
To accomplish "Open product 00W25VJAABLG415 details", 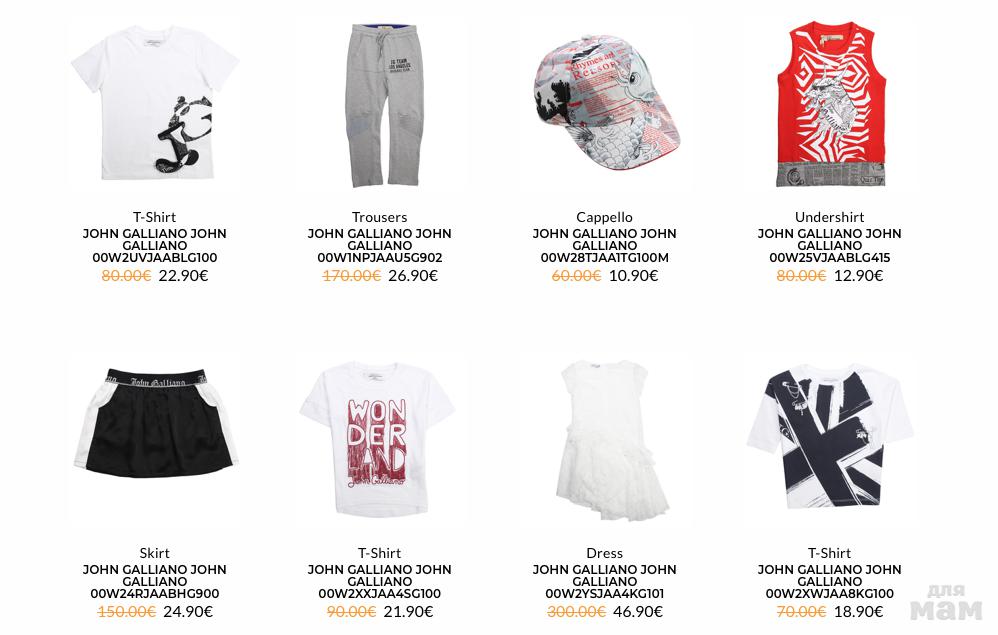I will (829, 258).
